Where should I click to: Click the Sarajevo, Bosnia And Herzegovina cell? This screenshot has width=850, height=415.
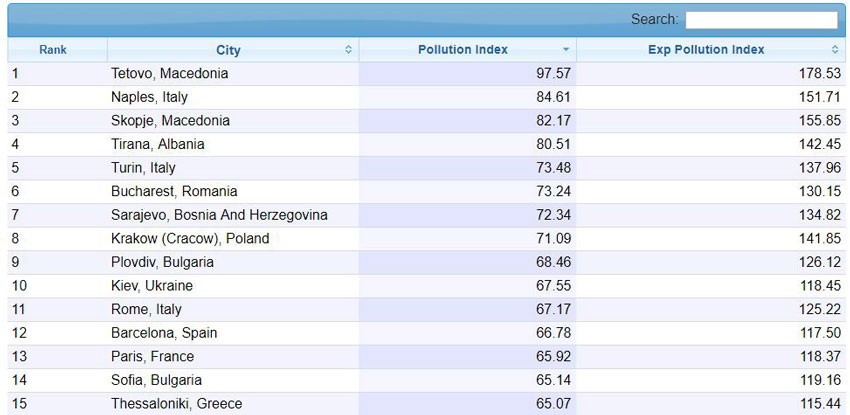coord(219,215)
